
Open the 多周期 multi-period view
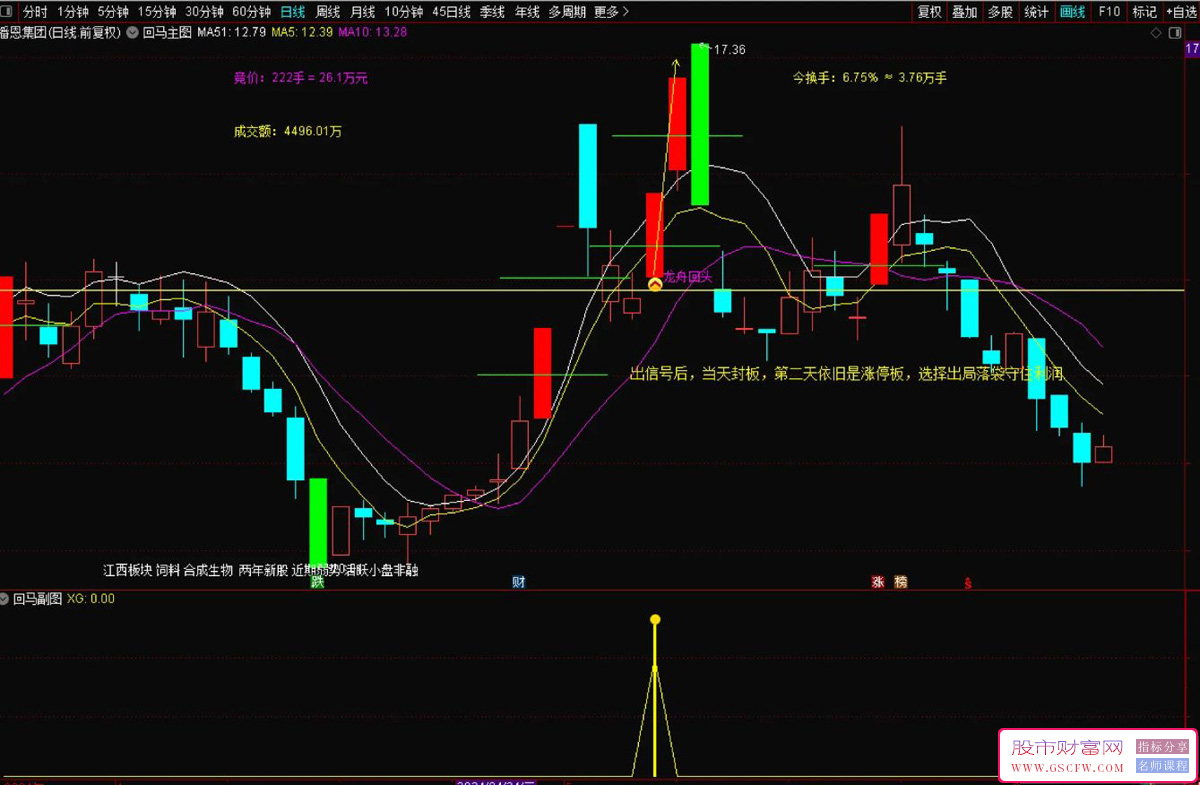tap(567, 12)
